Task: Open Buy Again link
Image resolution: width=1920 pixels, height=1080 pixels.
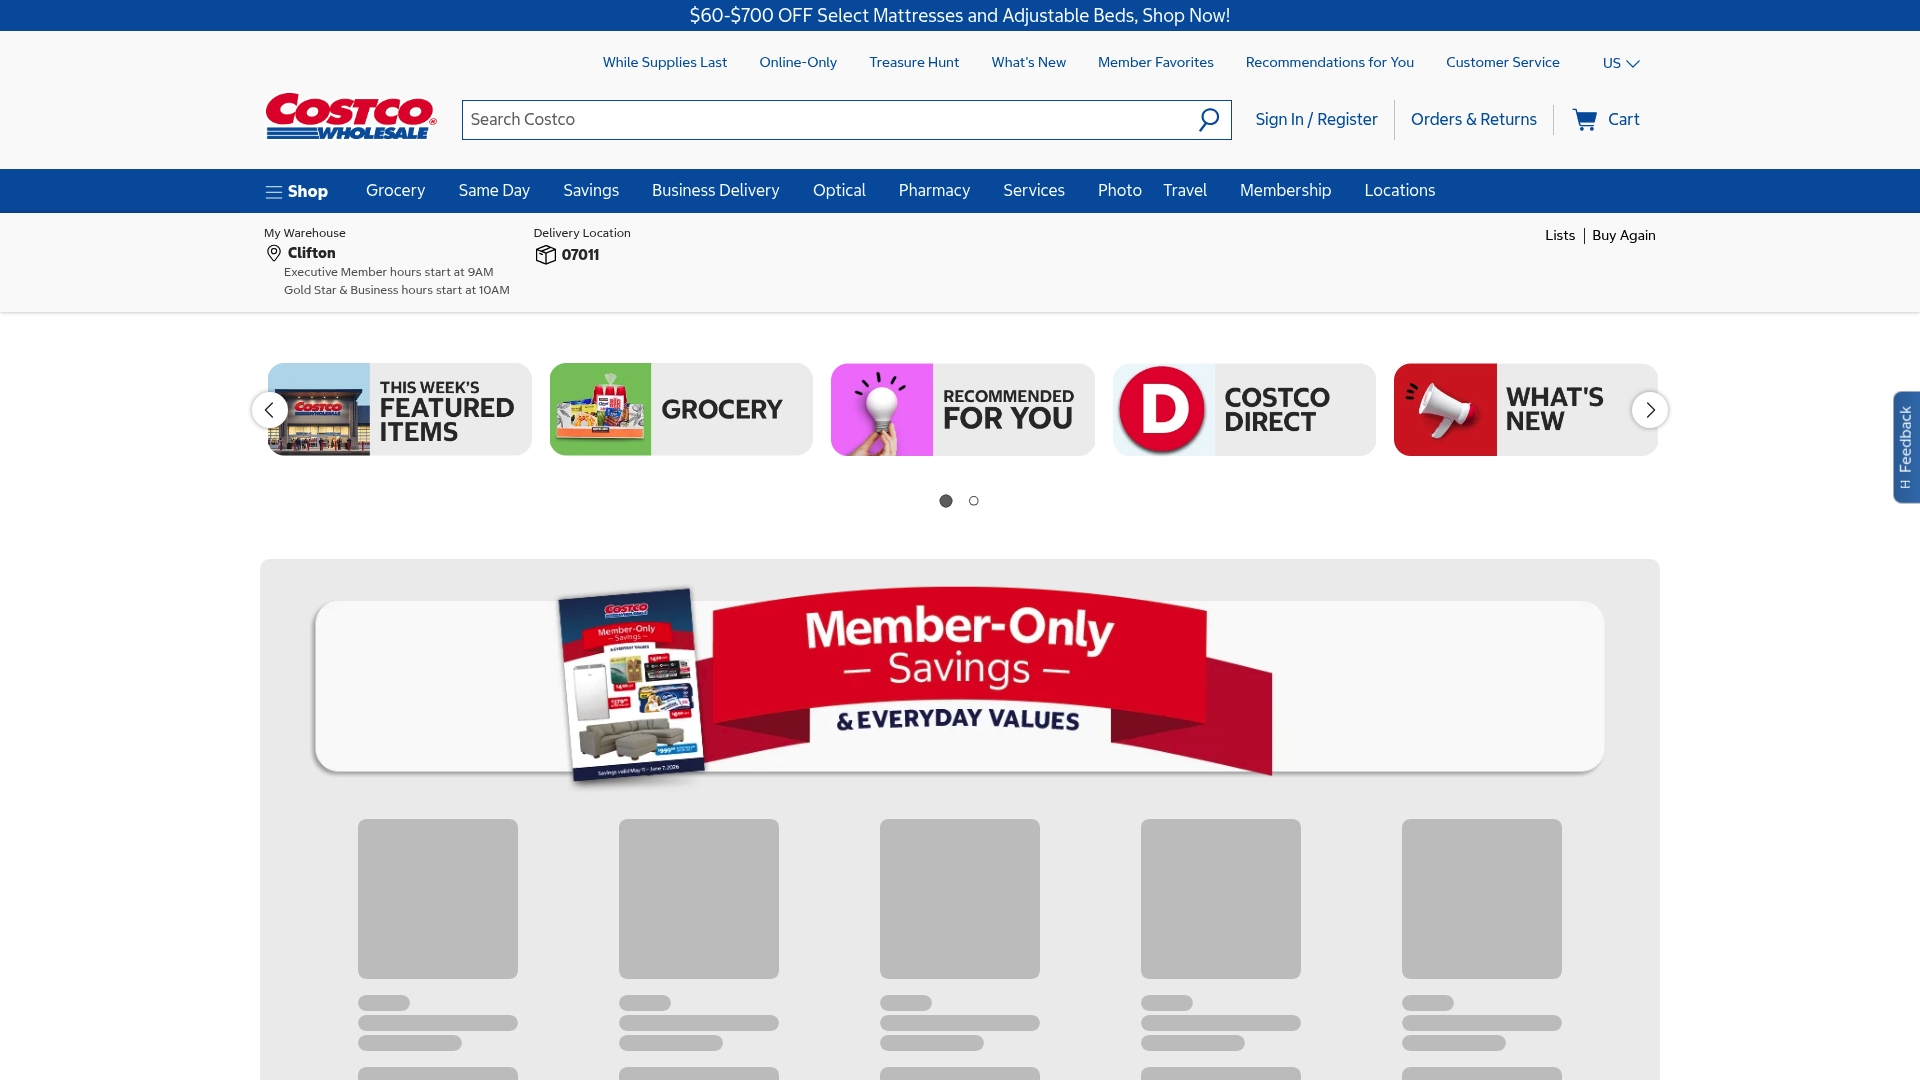Action: click(x=1624, y=236)
